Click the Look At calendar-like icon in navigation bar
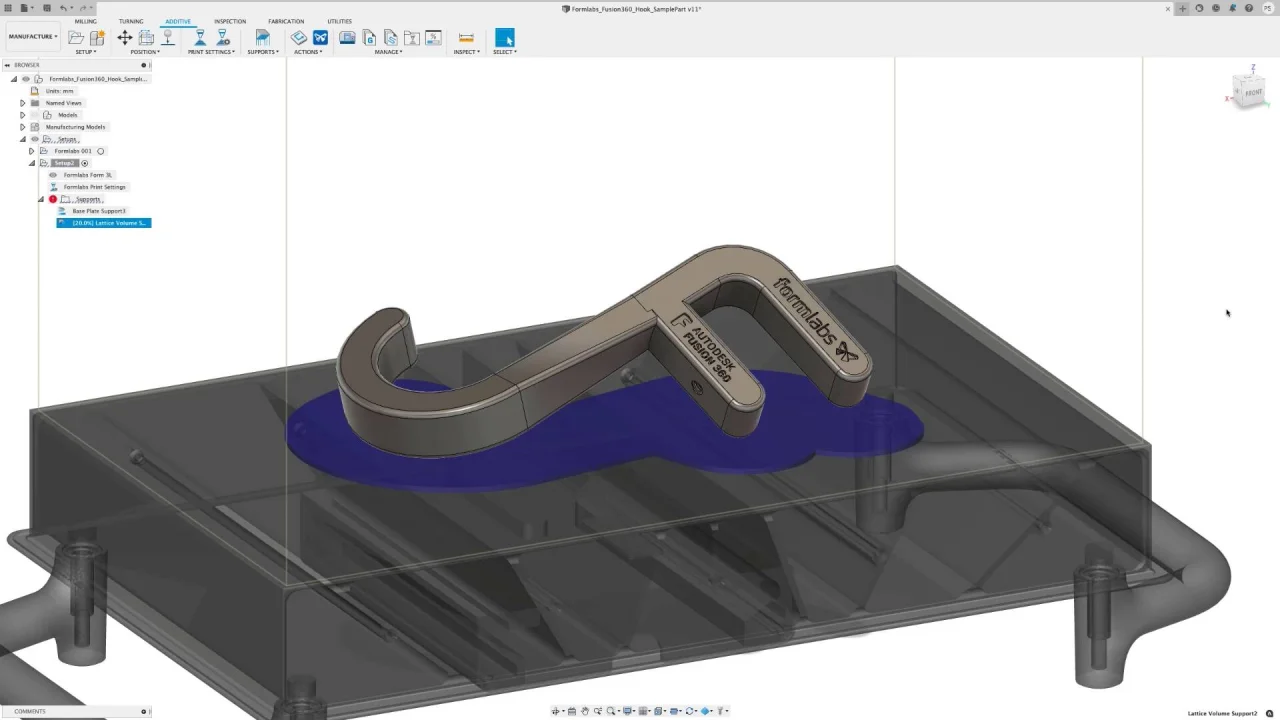Screen dimensions: 1280x720 tap(572, 711)
